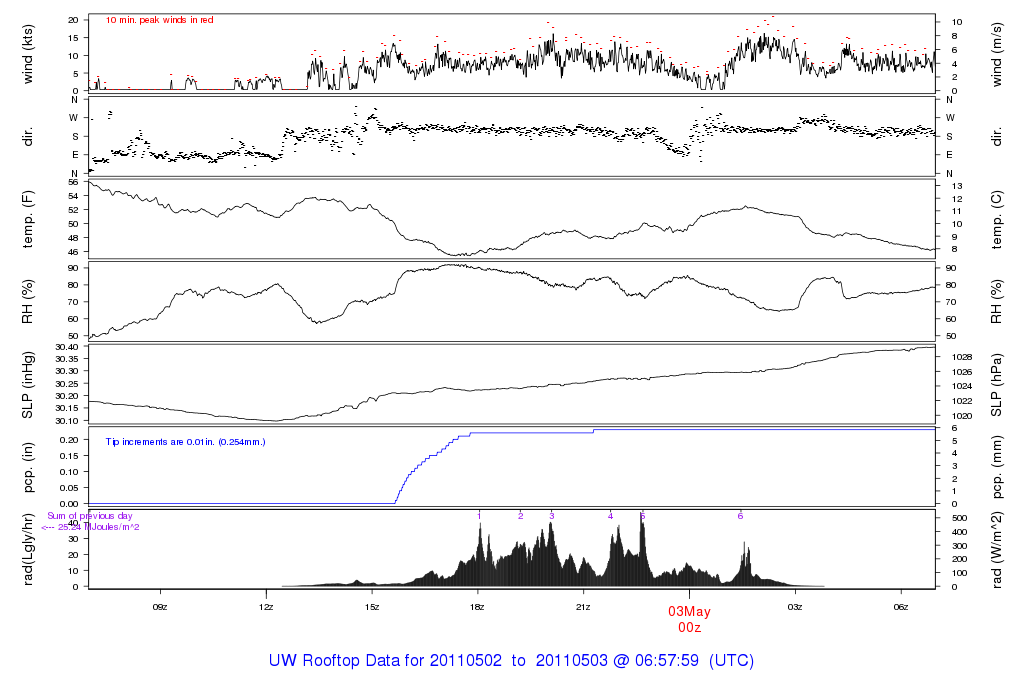Viewport: 1024px width, 700px height.
Task: Click the '500' tick on the W/m^2 axis
Action: [x=959, y=518]
